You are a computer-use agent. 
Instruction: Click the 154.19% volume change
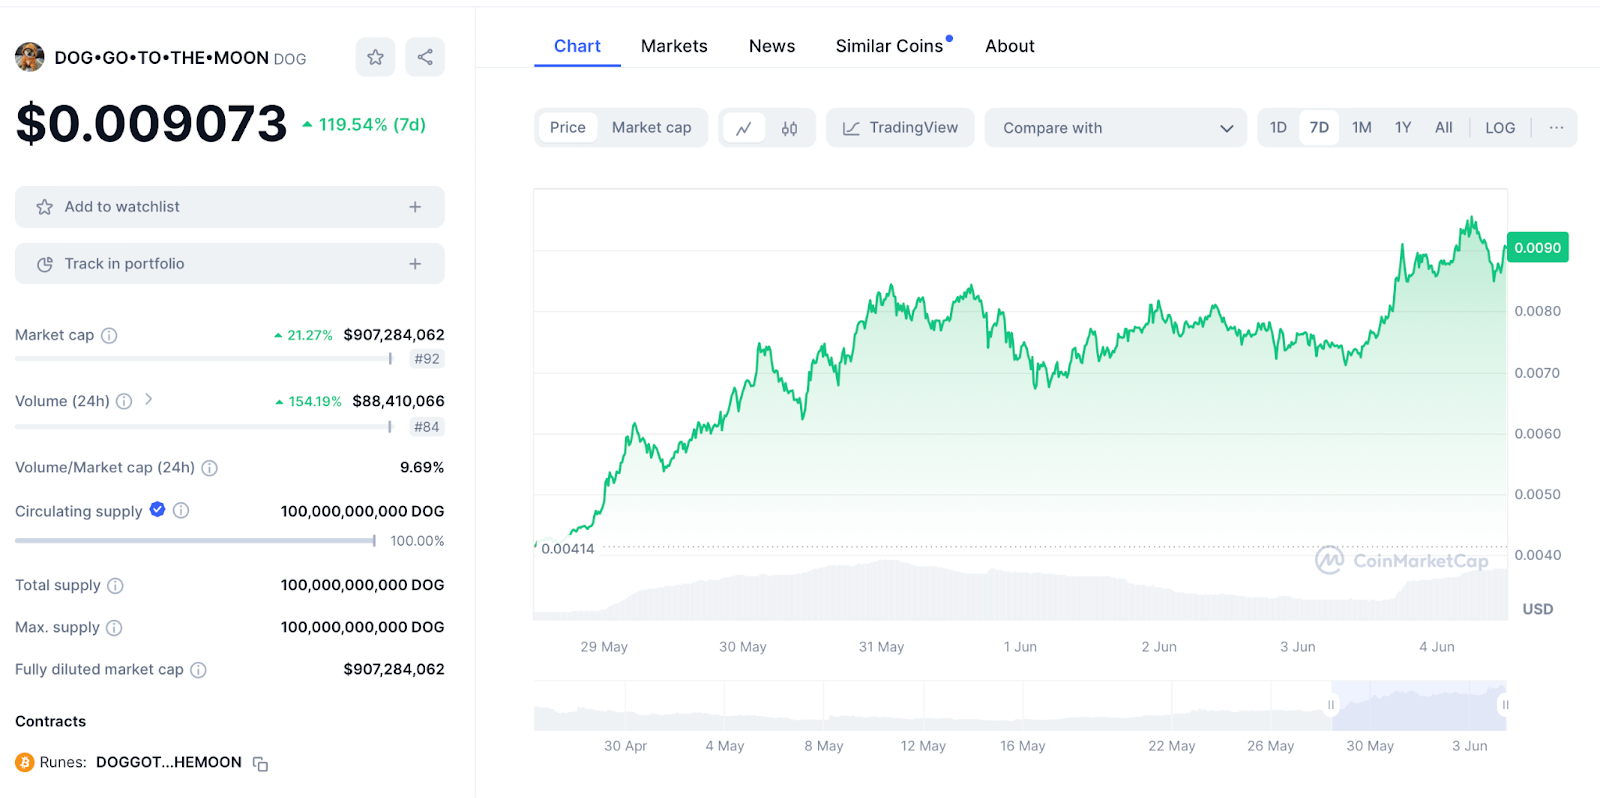(x=309, y=401)
